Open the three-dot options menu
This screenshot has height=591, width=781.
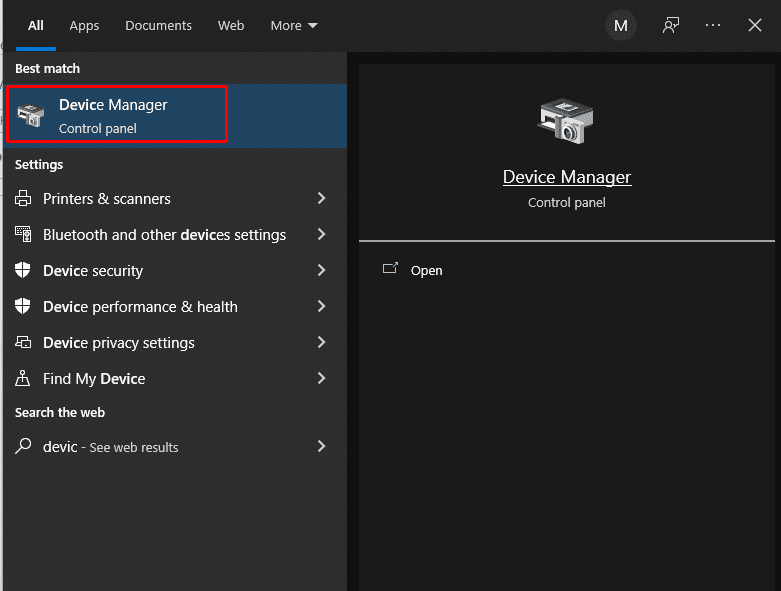pyautogui.click(x=713, y=25)
